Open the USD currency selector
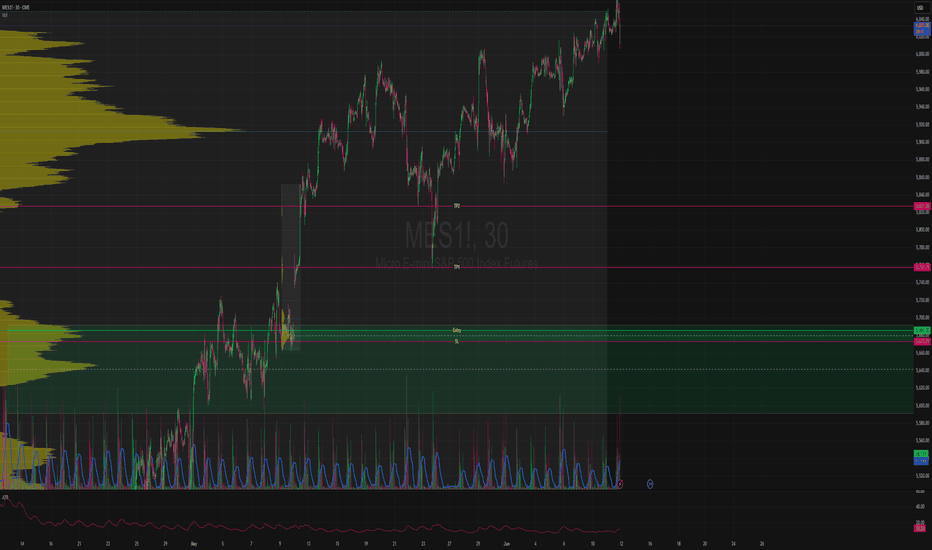The height and width of the screenshot is (550, 932). [x=920, y=8]
